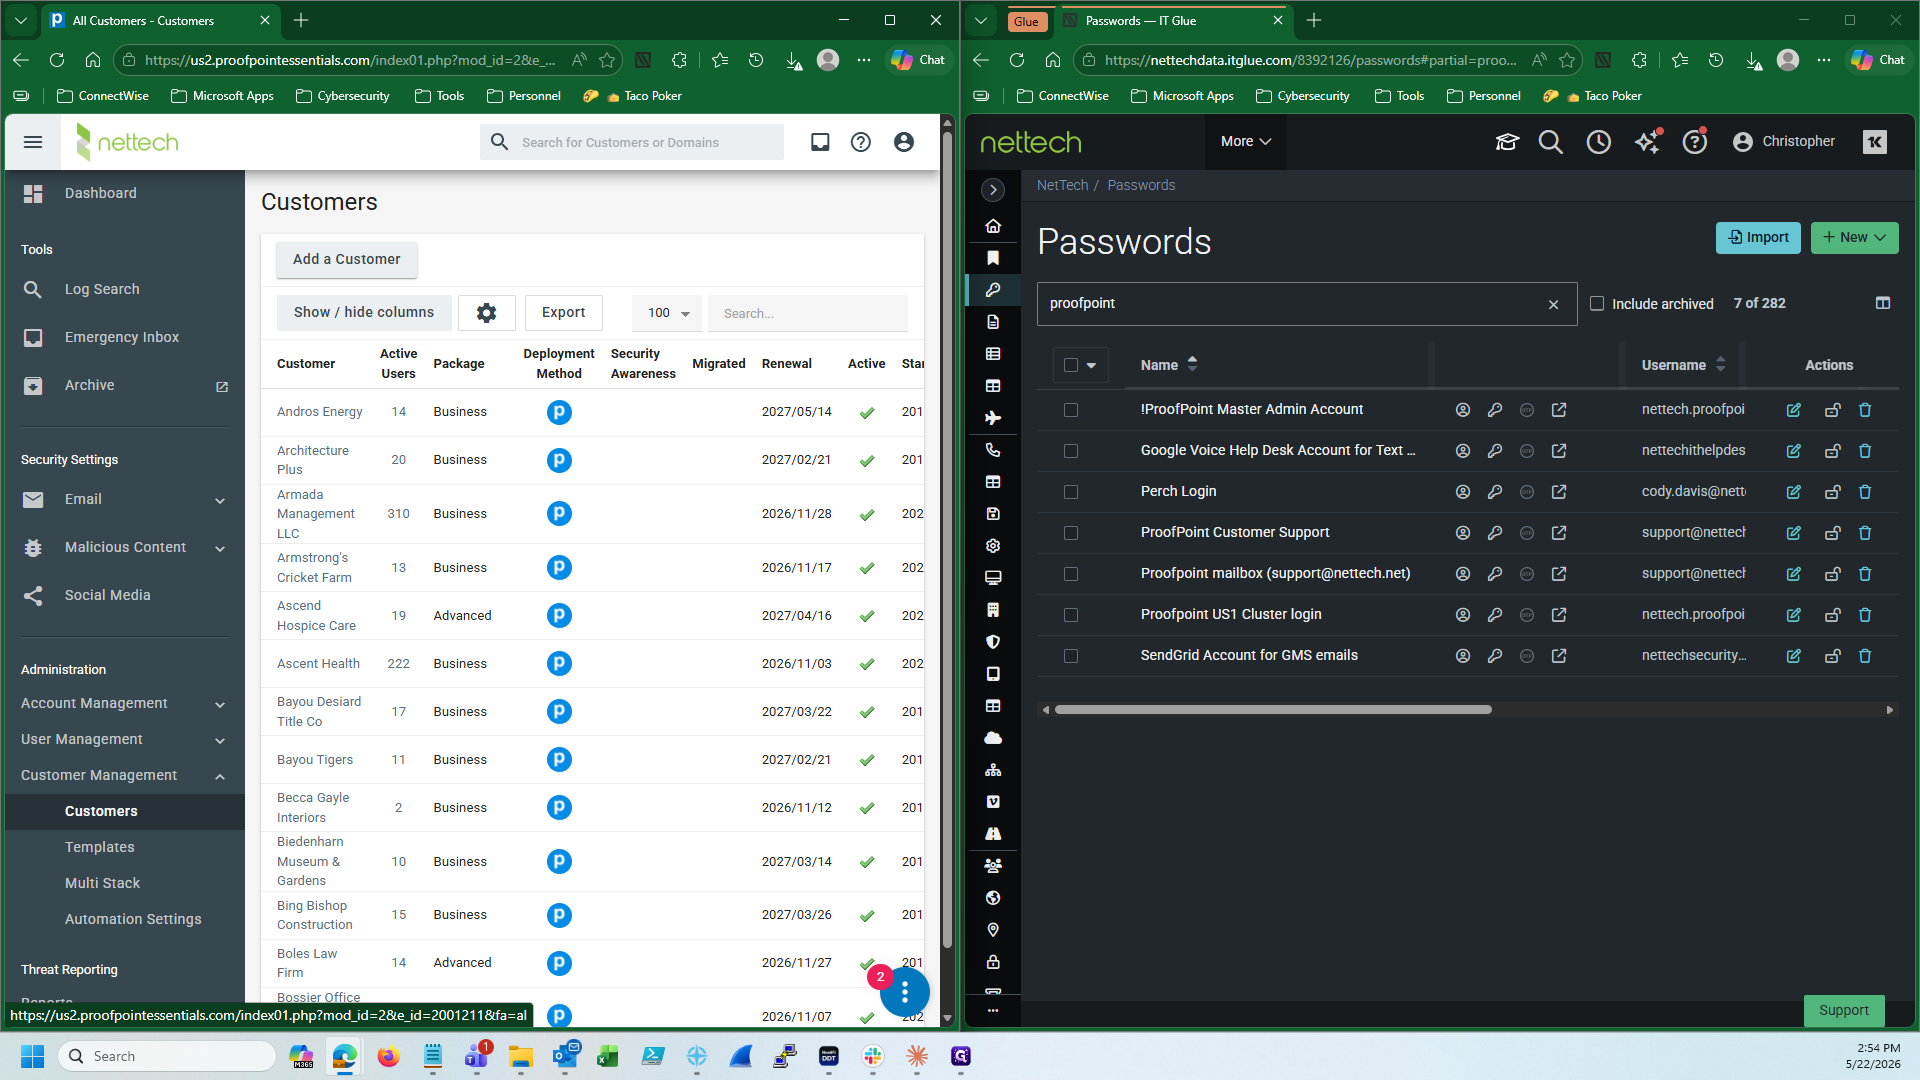Select Proofpoint US1 Cluster login checkbox

point(1071,615)
